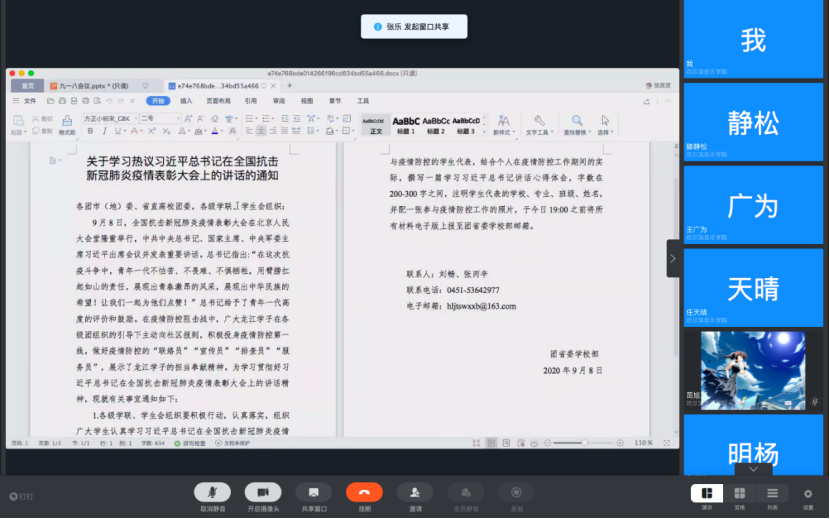Switch to the 九一八会议.pptx tab

click(x=94, y=86)
